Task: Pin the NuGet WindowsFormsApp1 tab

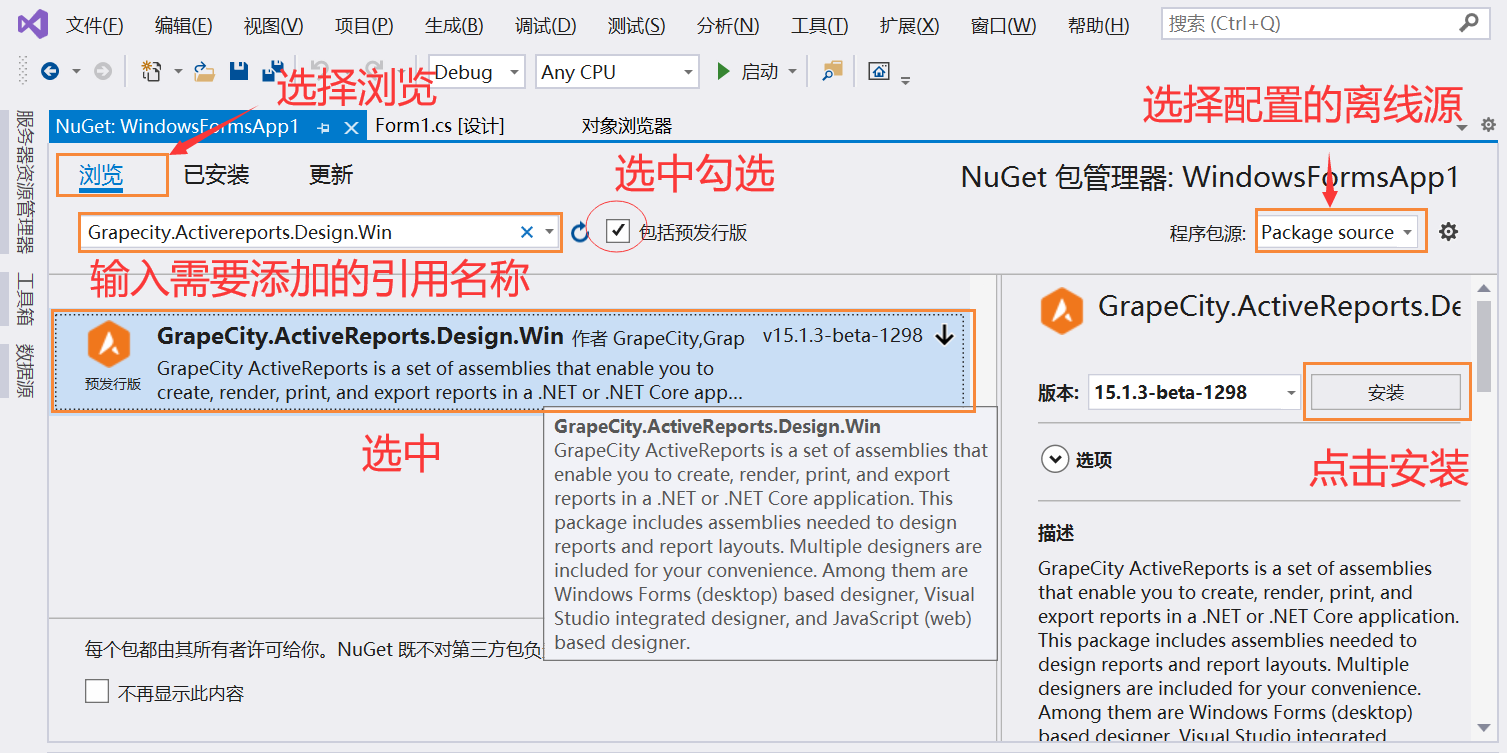Action: click(323, 127)
